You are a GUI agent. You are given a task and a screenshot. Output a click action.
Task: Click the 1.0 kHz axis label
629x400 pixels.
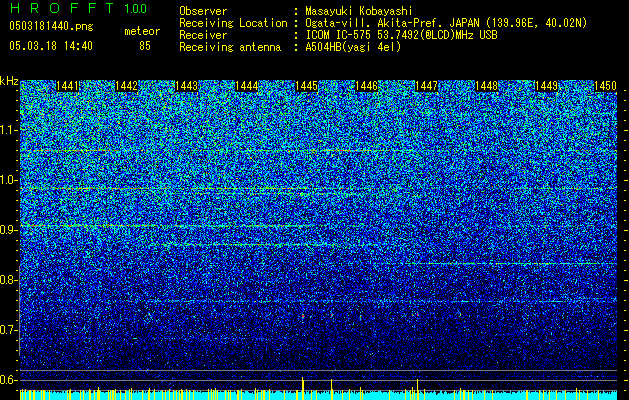click(x=8, y=180)
